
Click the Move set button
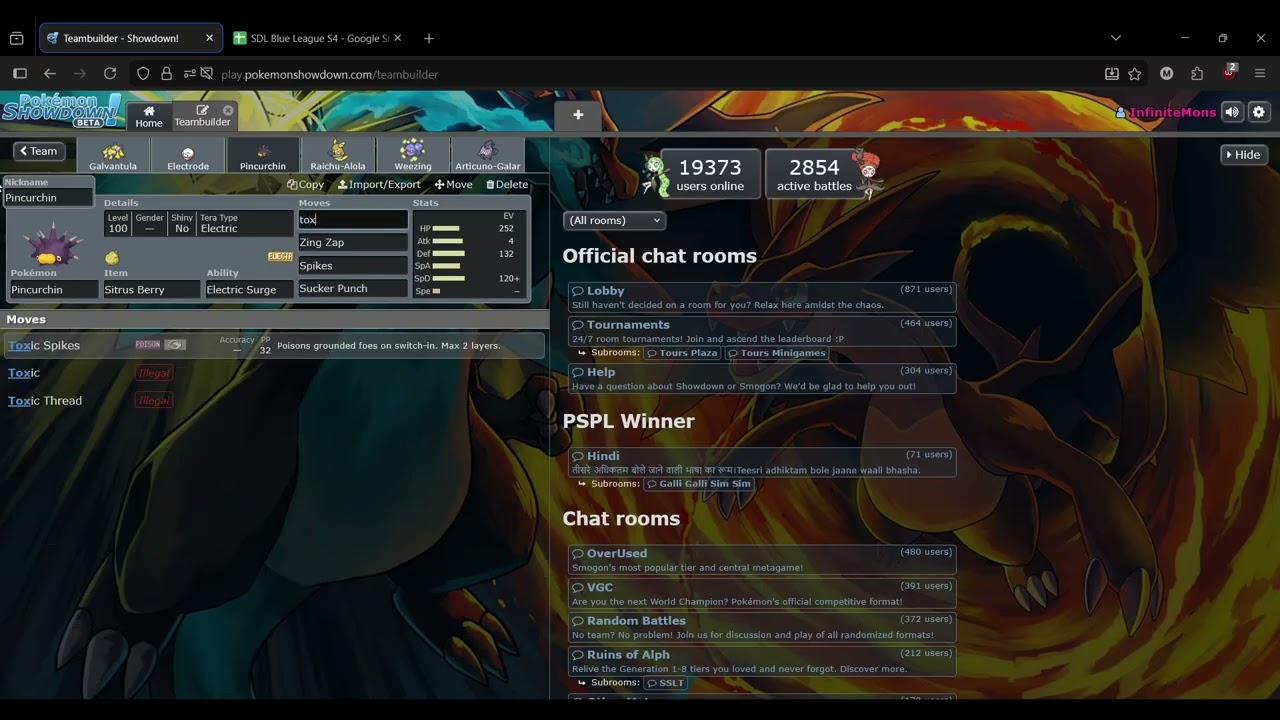(x=453, y=184)
